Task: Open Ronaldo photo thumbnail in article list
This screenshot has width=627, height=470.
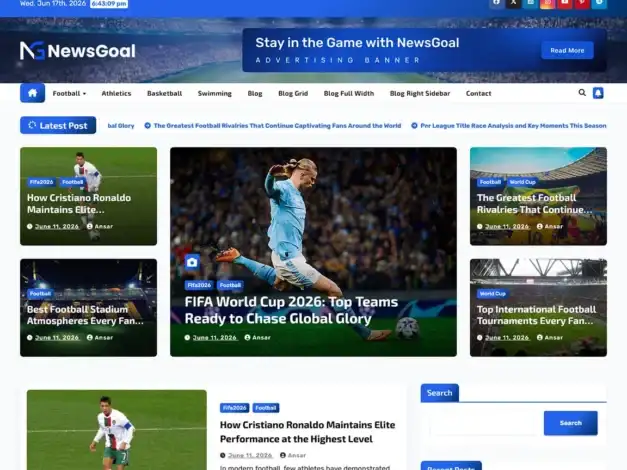Action: click(x=117, y=430)
